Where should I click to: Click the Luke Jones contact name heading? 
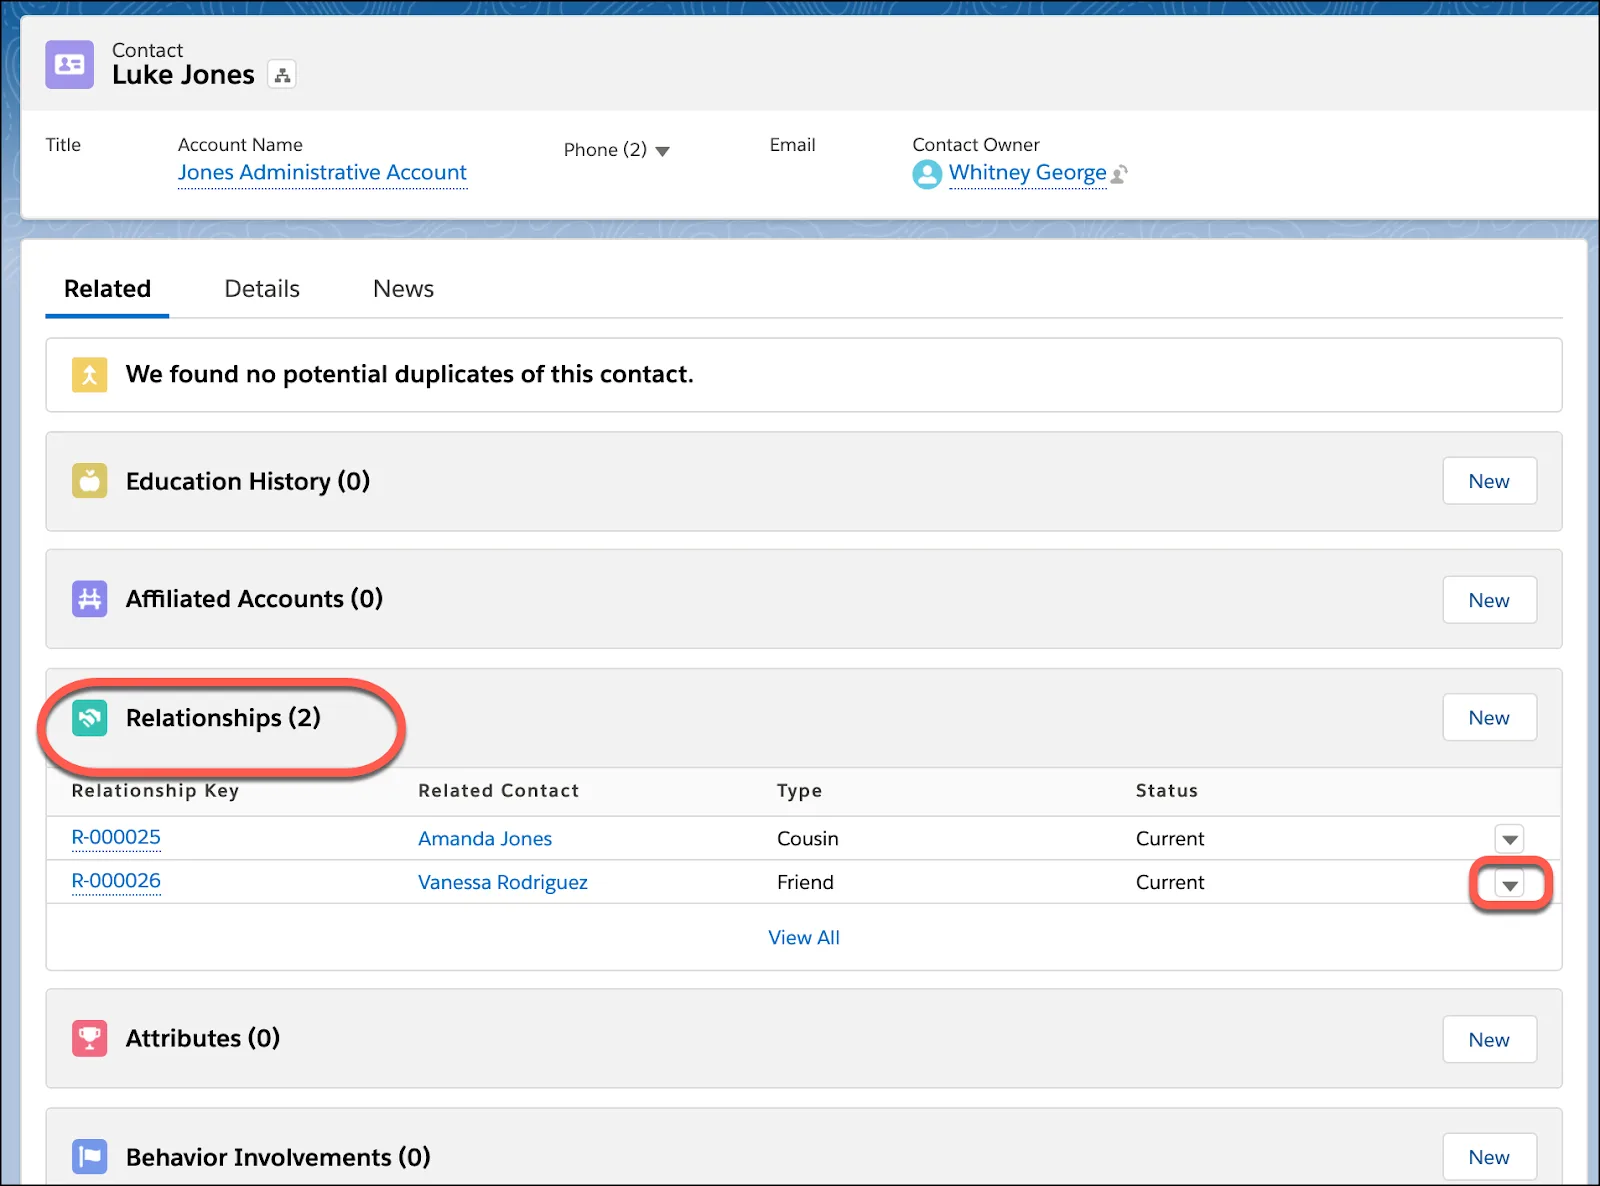pos(183,75)
